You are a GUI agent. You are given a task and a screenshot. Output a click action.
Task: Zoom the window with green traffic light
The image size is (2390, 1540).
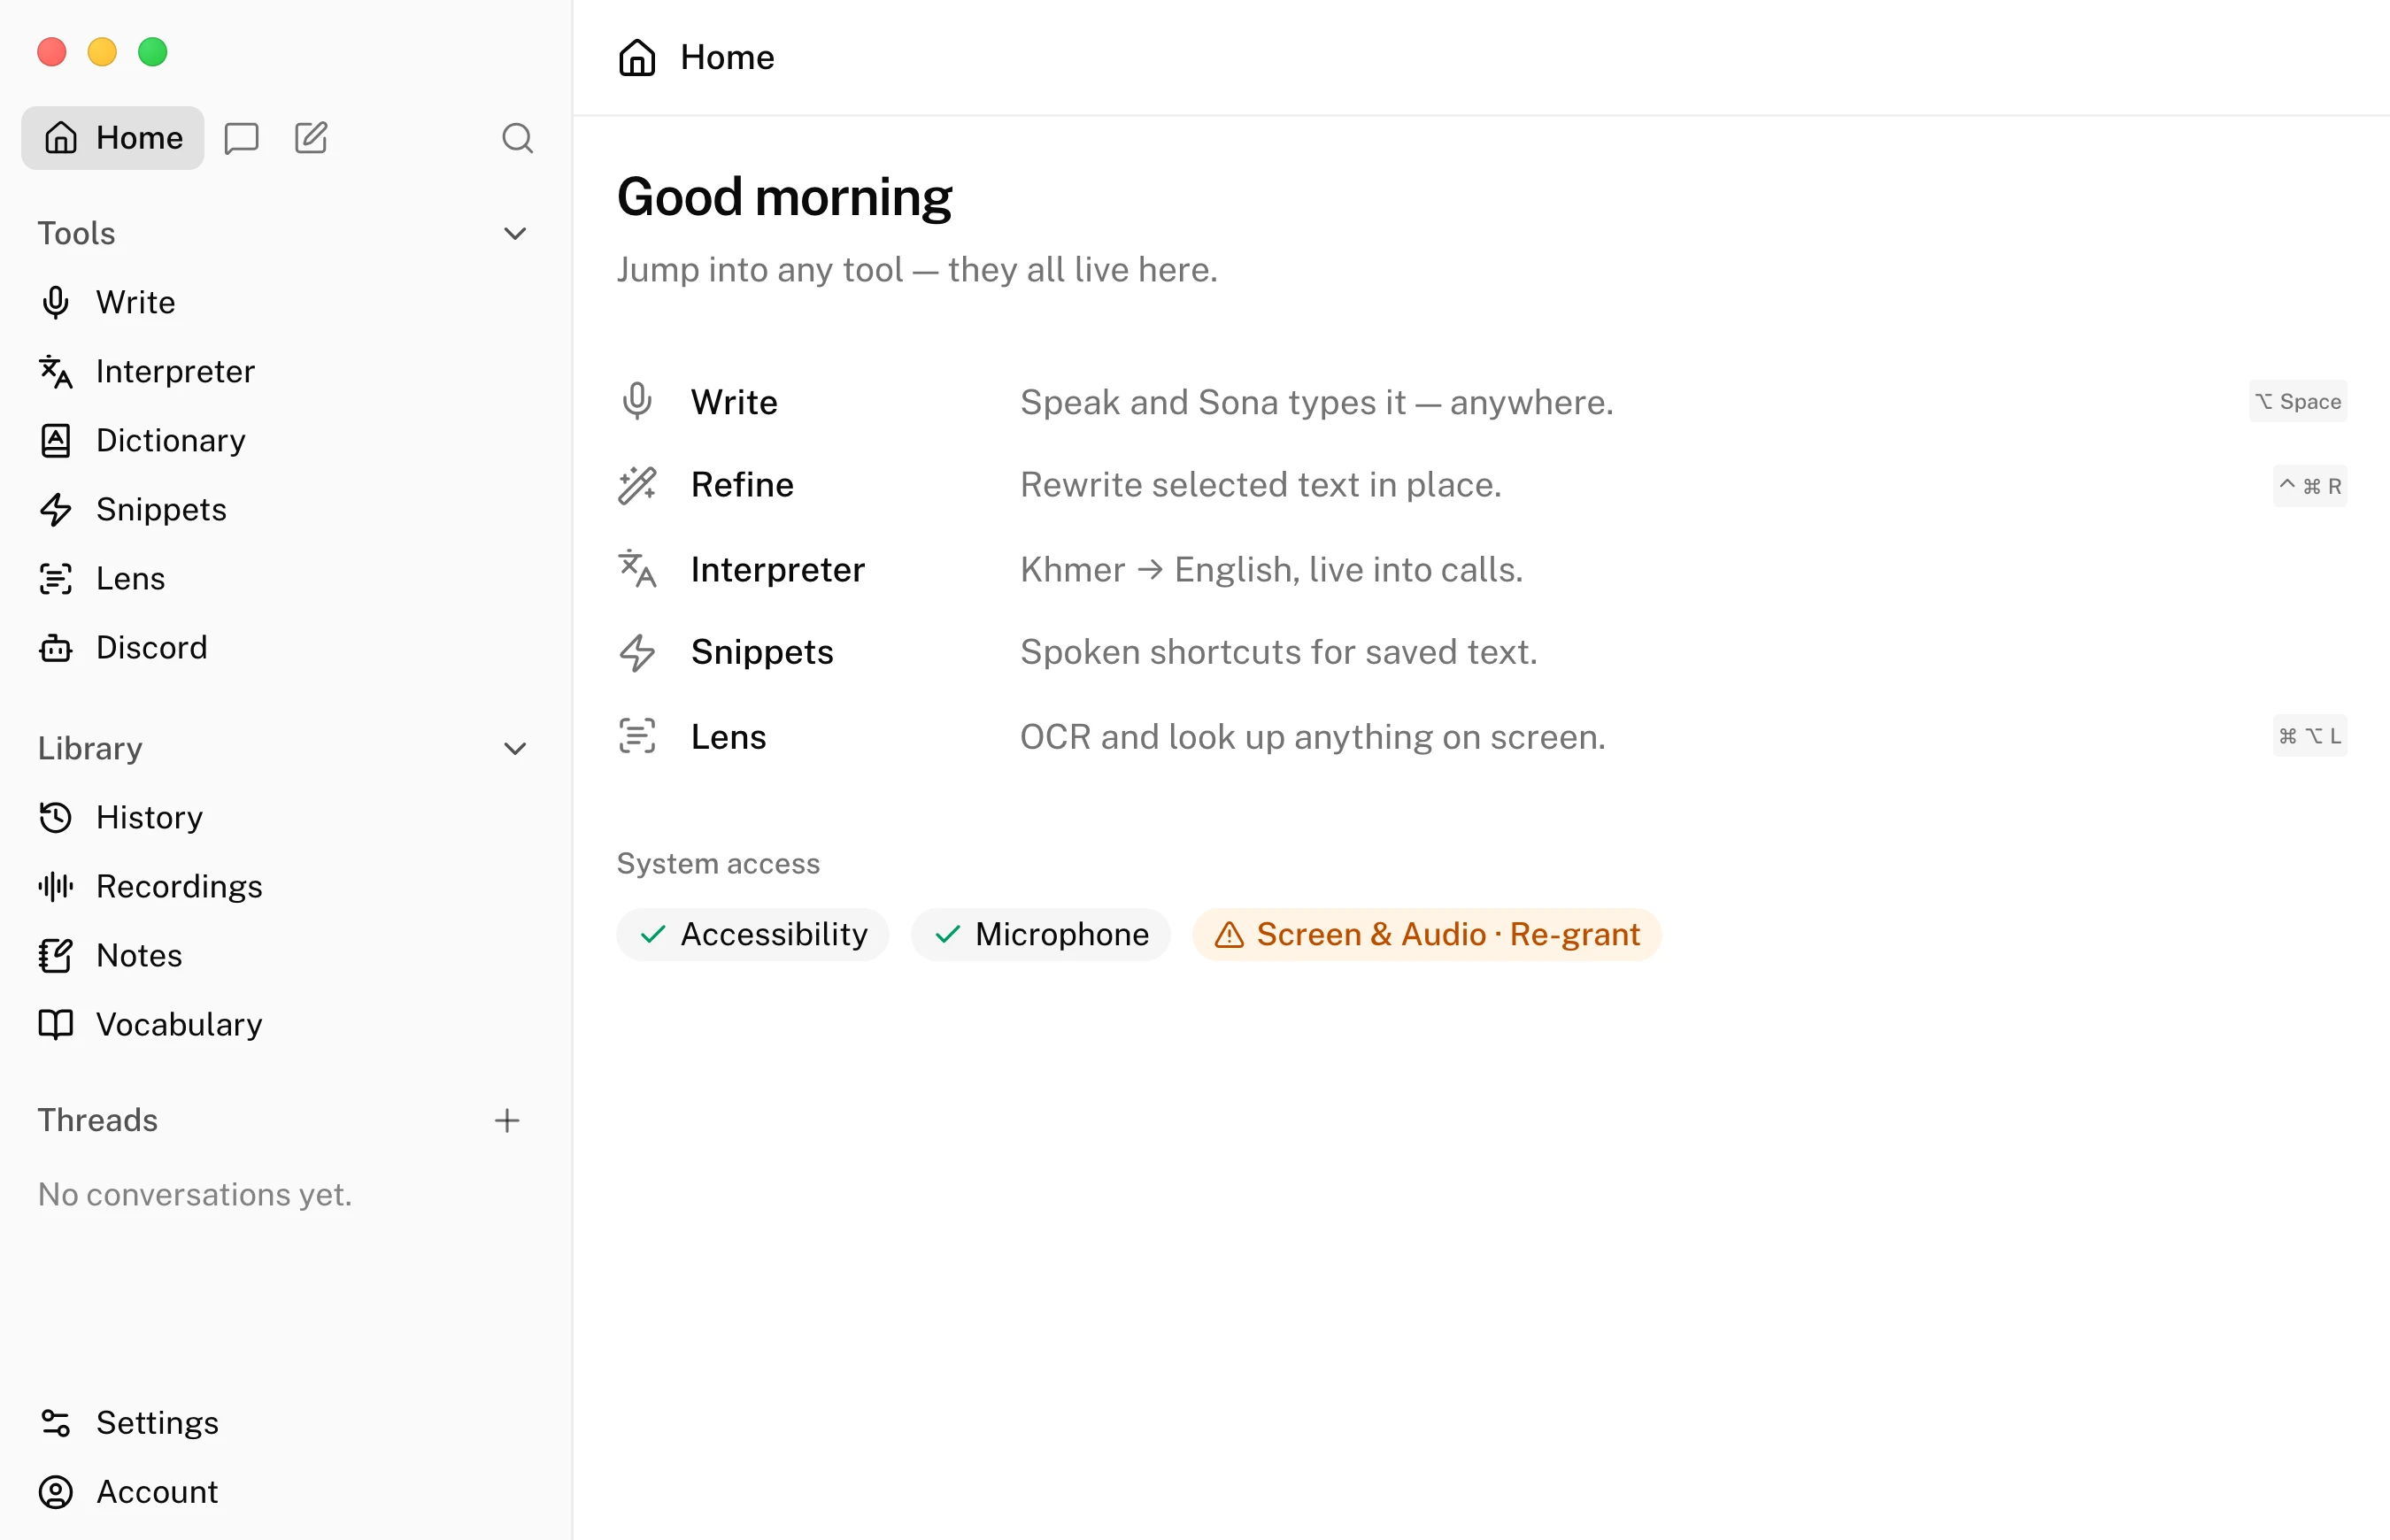153,52
